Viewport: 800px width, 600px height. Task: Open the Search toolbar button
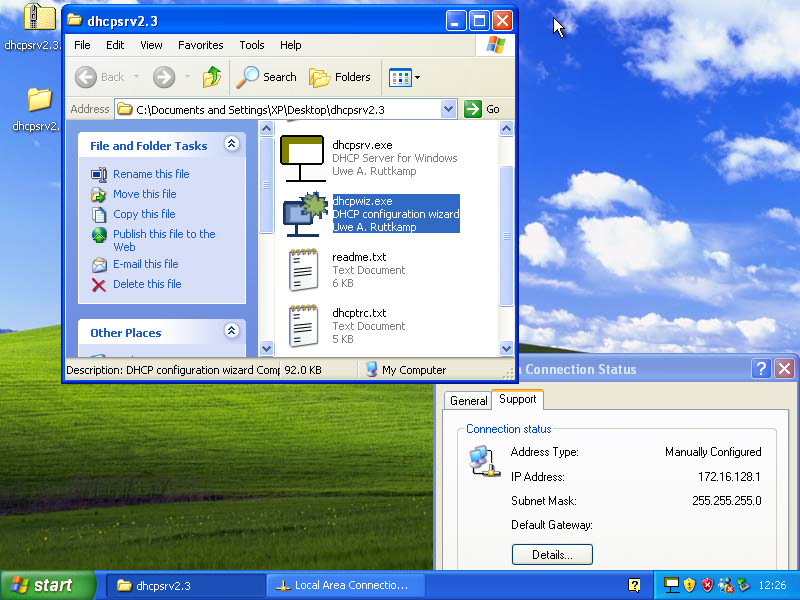point(267,77)
